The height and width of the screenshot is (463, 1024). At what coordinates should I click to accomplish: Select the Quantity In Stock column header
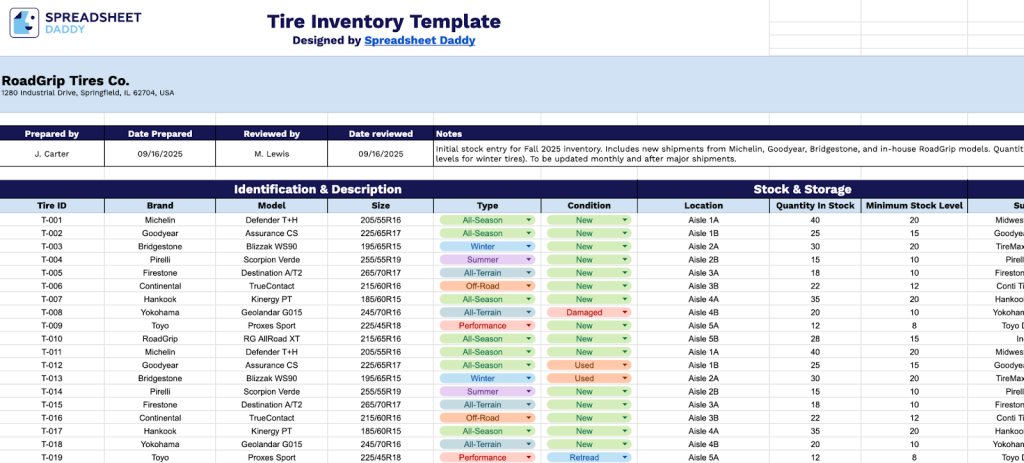[815, 206]
